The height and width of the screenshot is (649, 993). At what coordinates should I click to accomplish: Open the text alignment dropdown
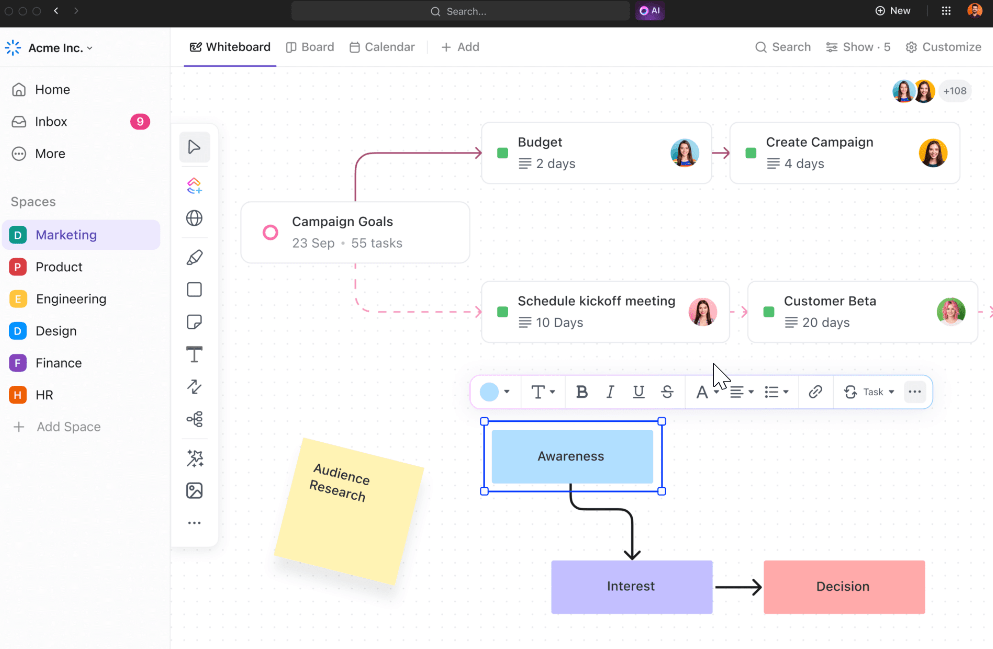point(742,392)
